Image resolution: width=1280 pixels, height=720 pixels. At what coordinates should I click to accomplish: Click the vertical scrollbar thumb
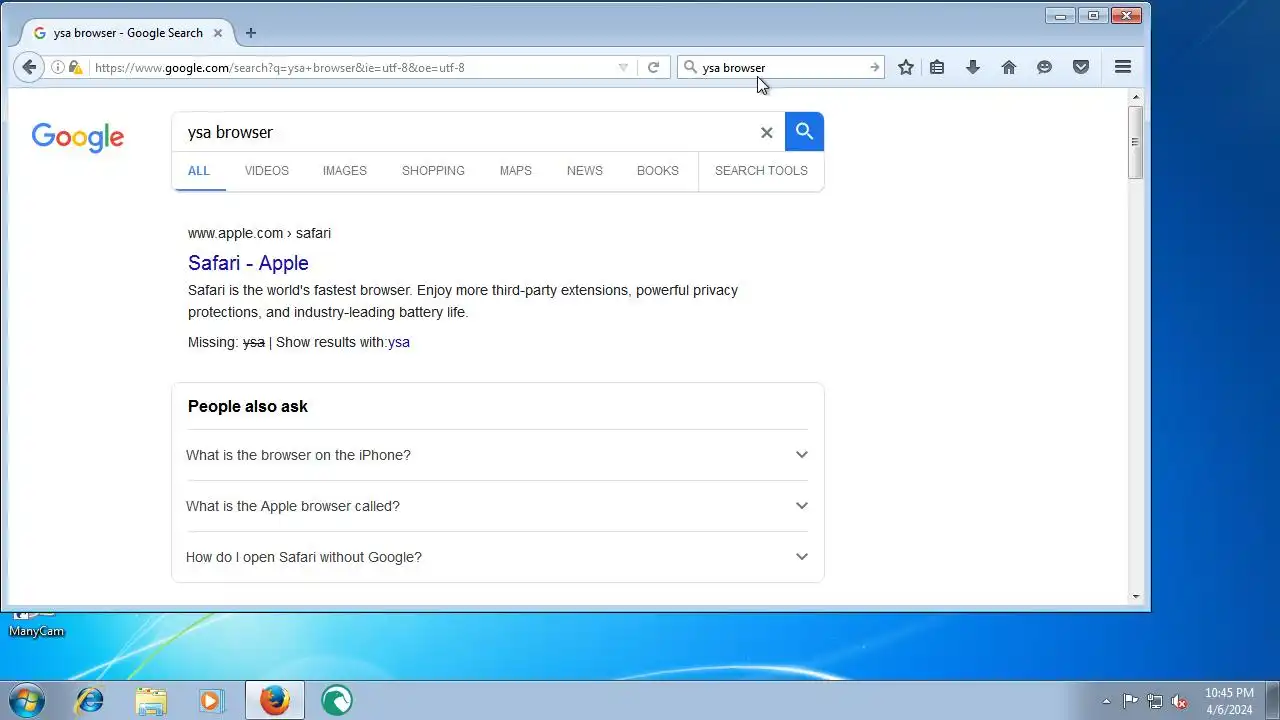(1135, 141)
